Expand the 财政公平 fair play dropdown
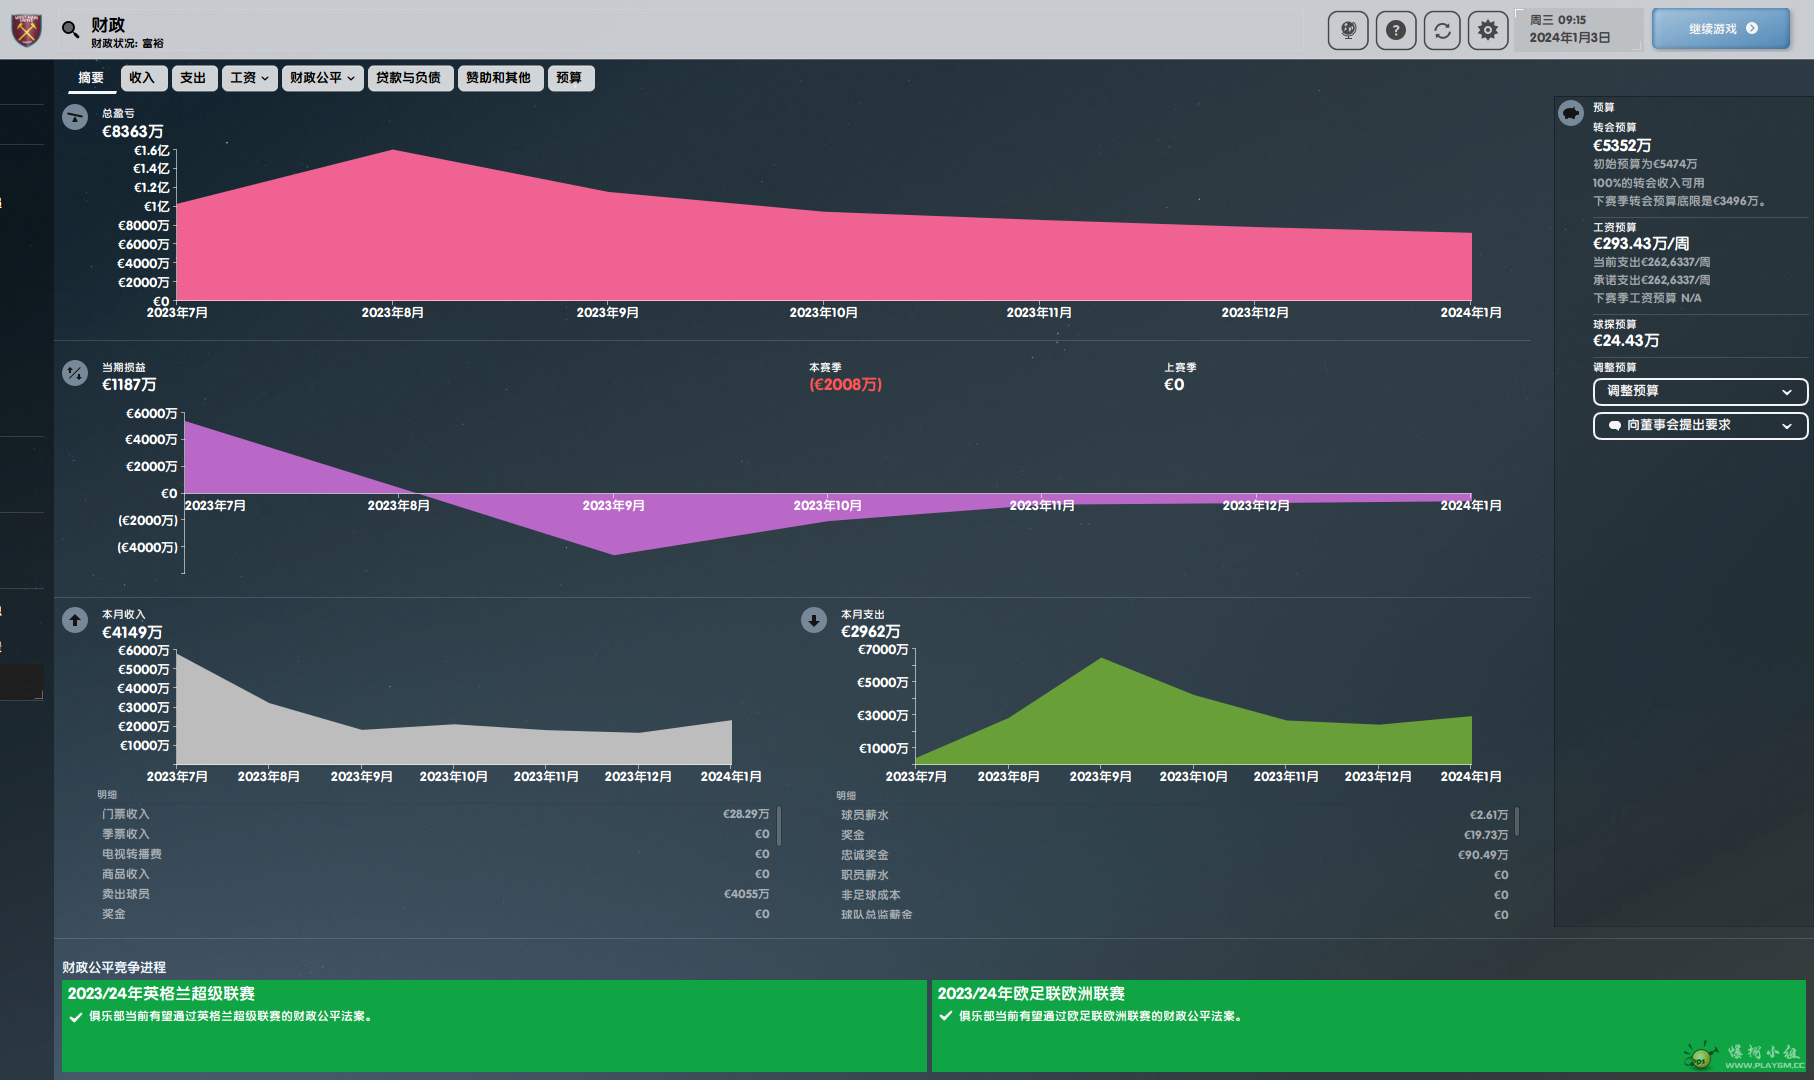Screen dimensions: 1814x1080 click(x=322, y=78)
